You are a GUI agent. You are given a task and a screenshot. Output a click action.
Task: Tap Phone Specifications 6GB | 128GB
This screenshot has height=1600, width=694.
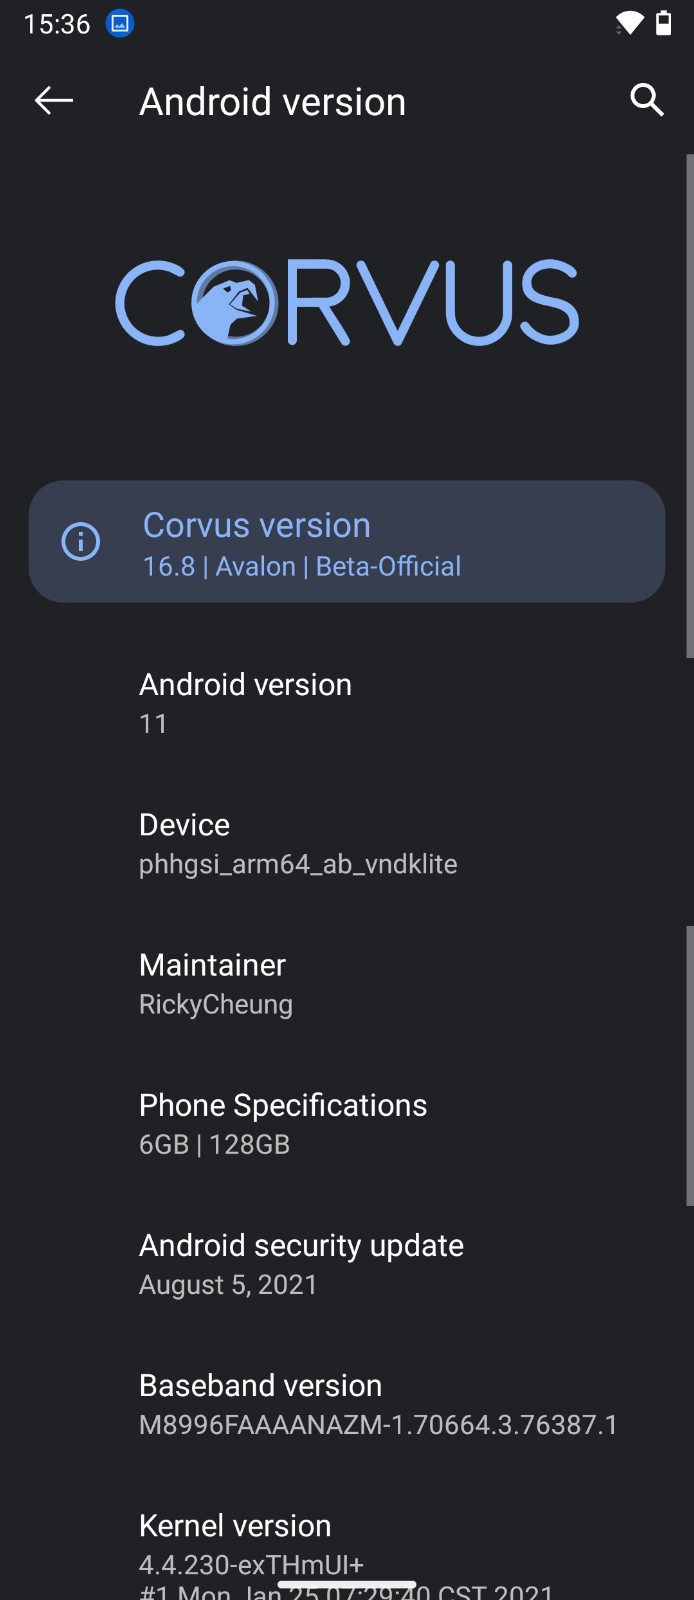point(347,1124)
